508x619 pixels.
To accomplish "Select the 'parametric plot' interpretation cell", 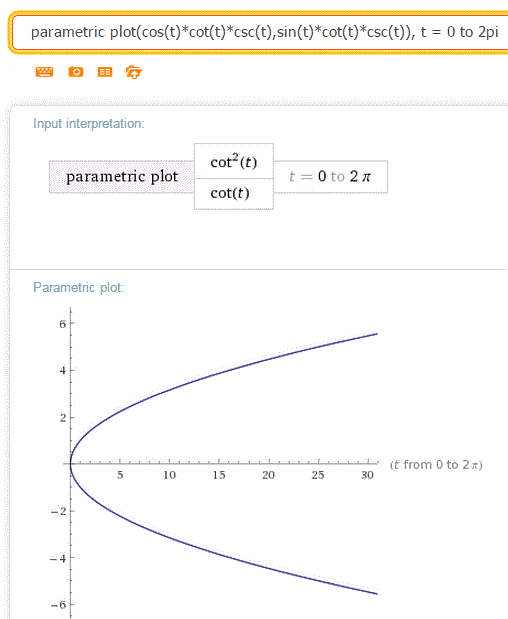I will [x=122, y=176].
